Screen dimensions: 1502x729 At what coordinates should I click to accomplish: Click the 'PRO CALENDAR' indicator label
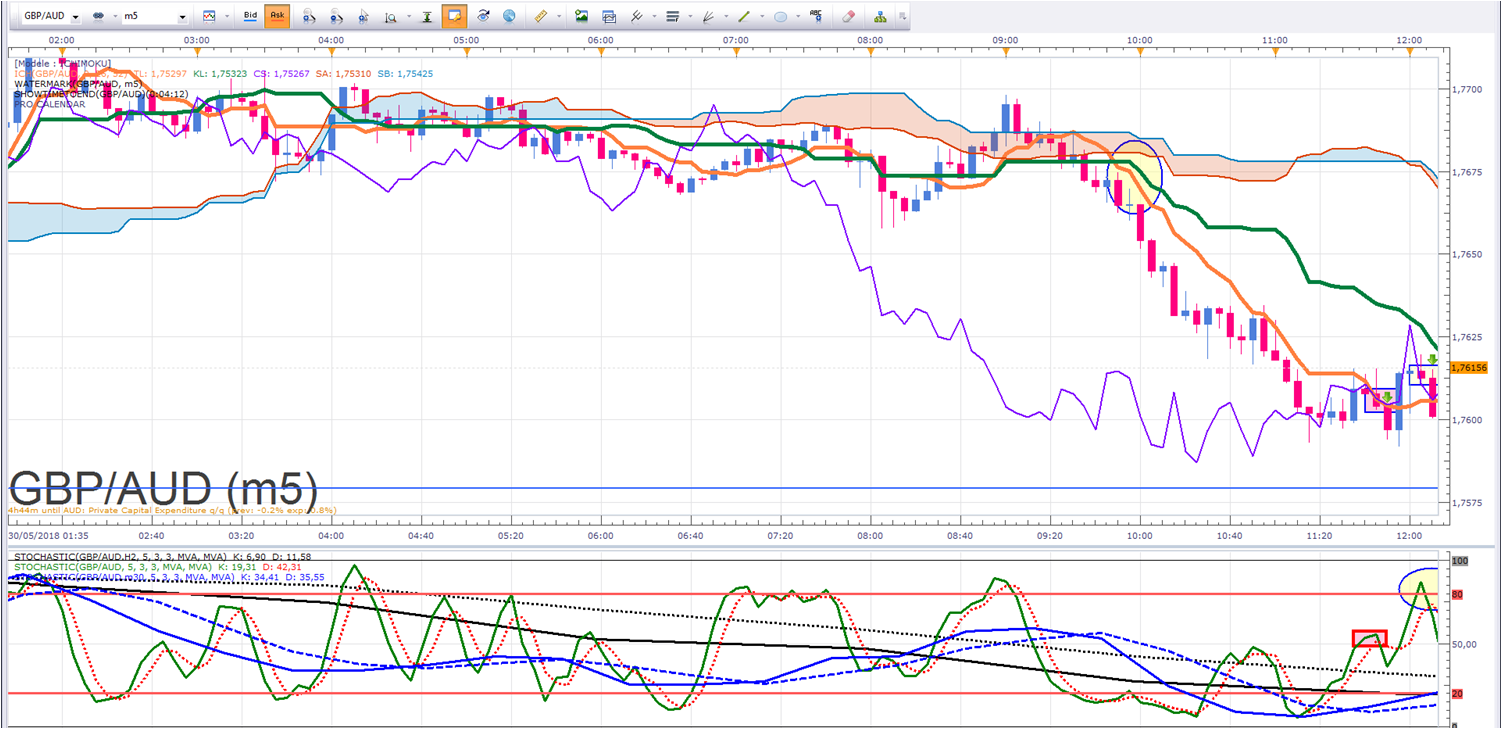(50, 104)
